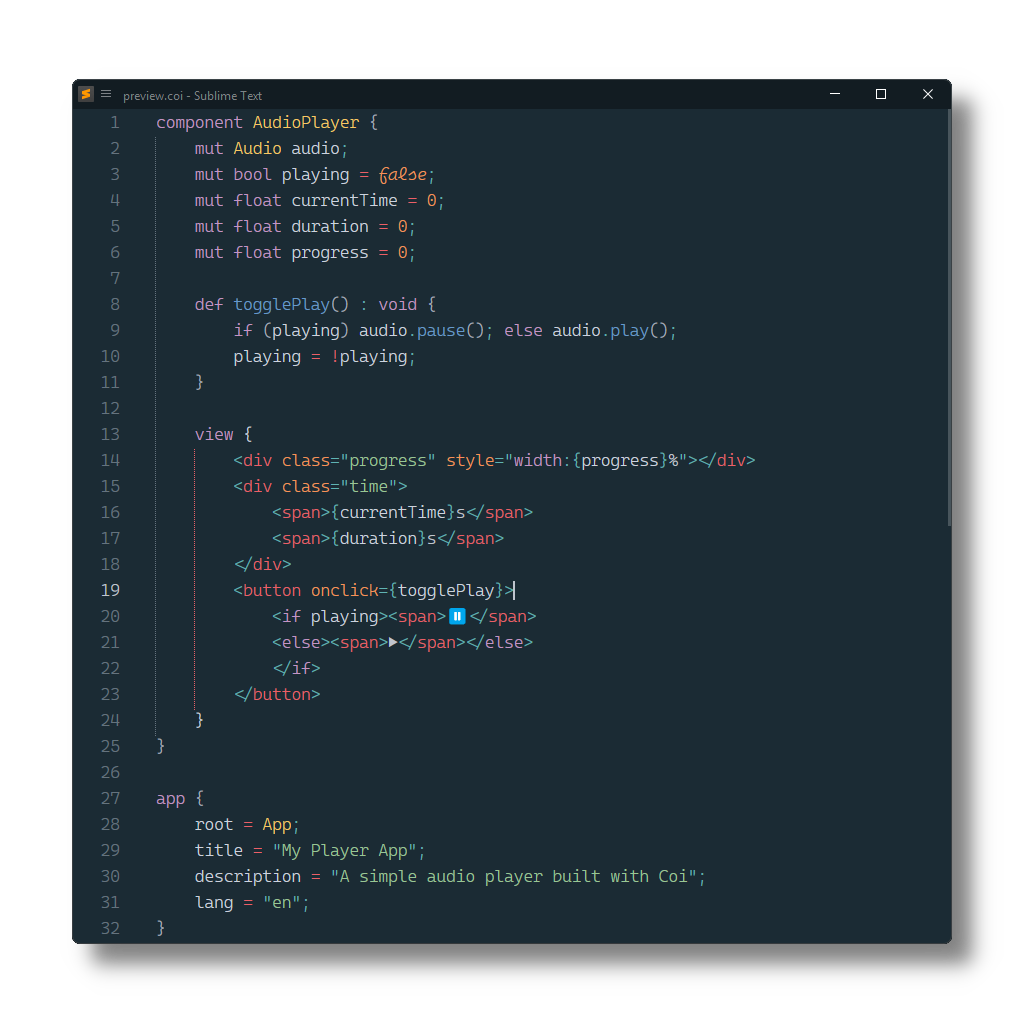The image size is (1024, 1024).
Task: Click the 'progress' variable declaration on line 6
Action: (330, 253)
